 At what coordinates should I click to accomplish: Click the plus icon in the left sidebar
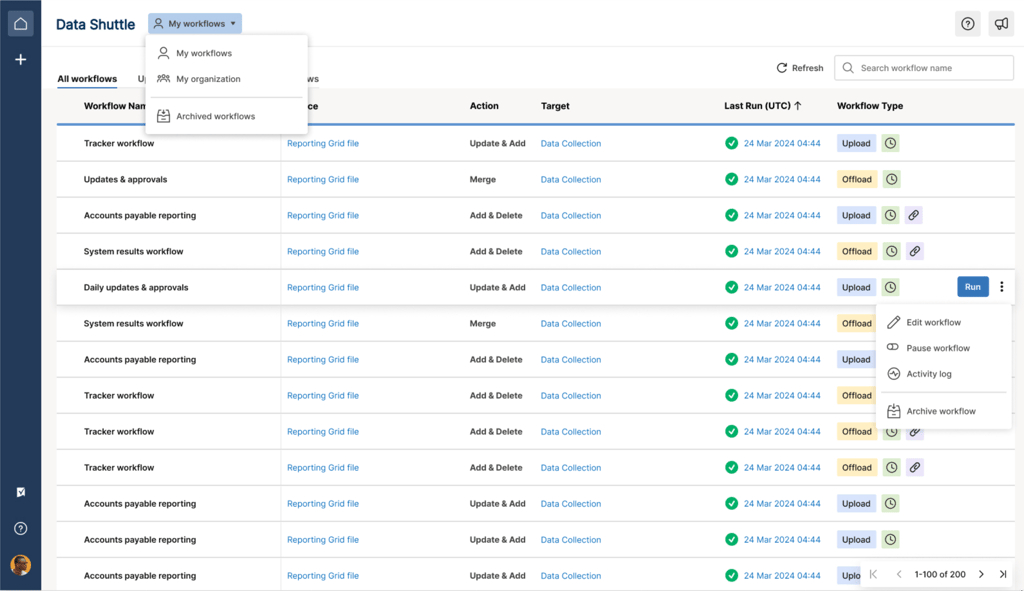click(x=20, y=59)
